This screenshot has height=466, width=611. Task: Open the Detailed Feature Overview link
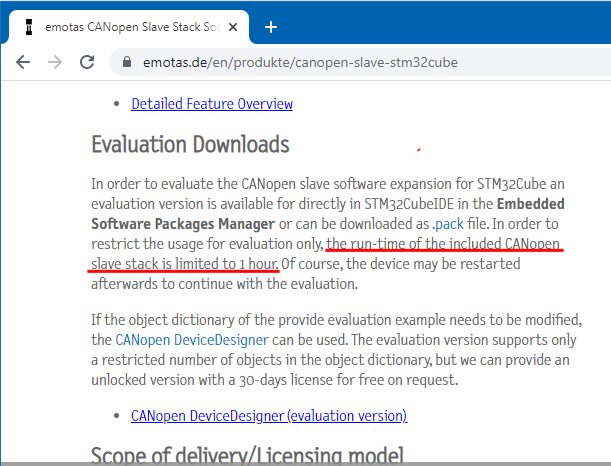(212, 104)
